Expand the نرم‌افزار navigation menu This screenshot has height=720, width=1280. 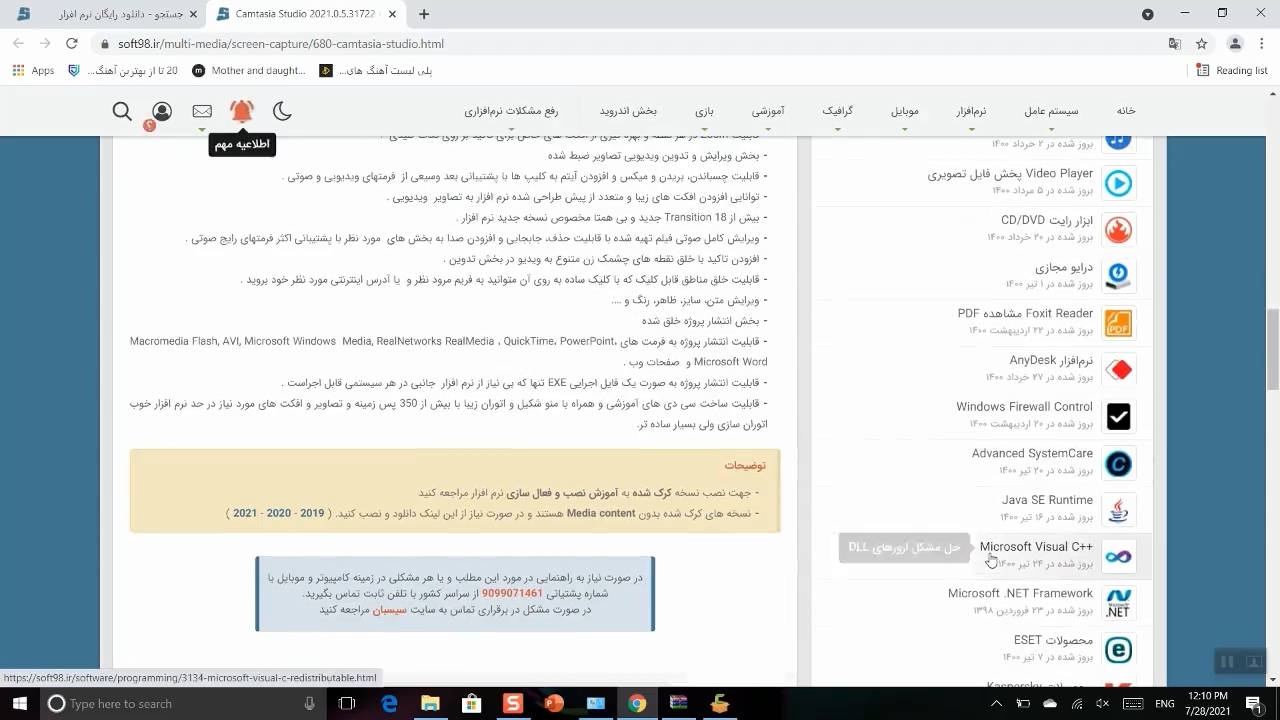coord(967,111)
